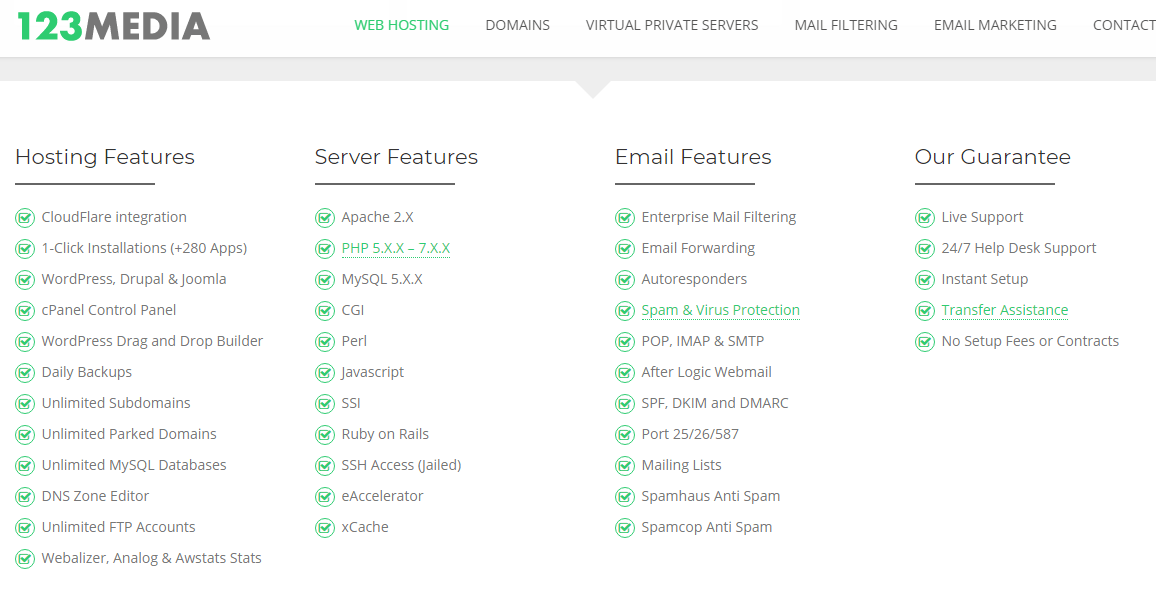
Task: Click the Javascript feature text
Action: click(x=372, y=372)
